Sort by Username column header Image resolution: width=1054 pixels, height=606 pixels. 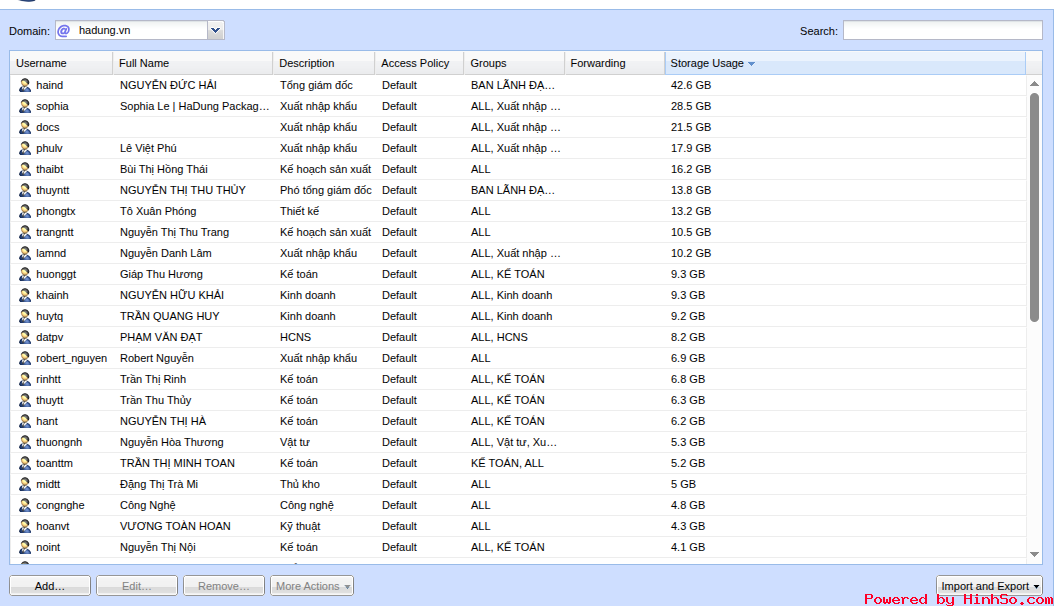point(42,63)
